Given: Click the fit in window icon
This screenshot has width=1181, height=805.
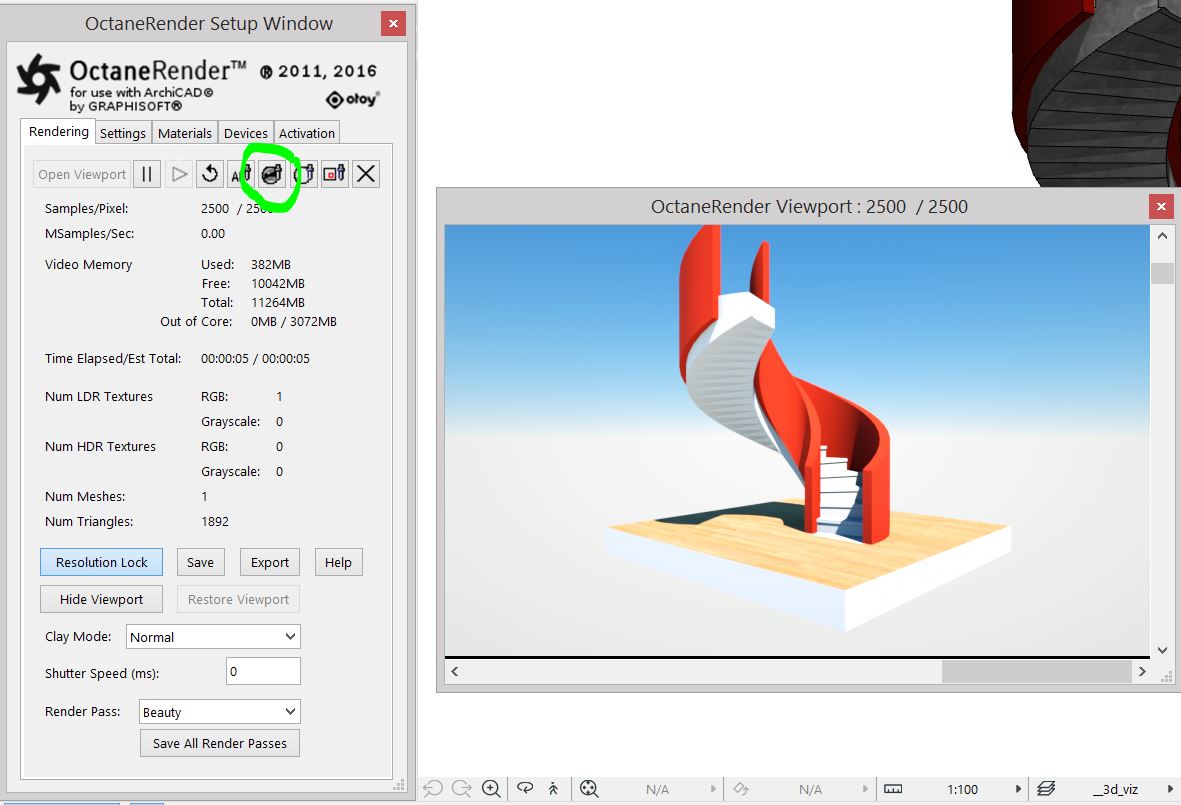Looking at the screenshot, I should pos(589,788).
